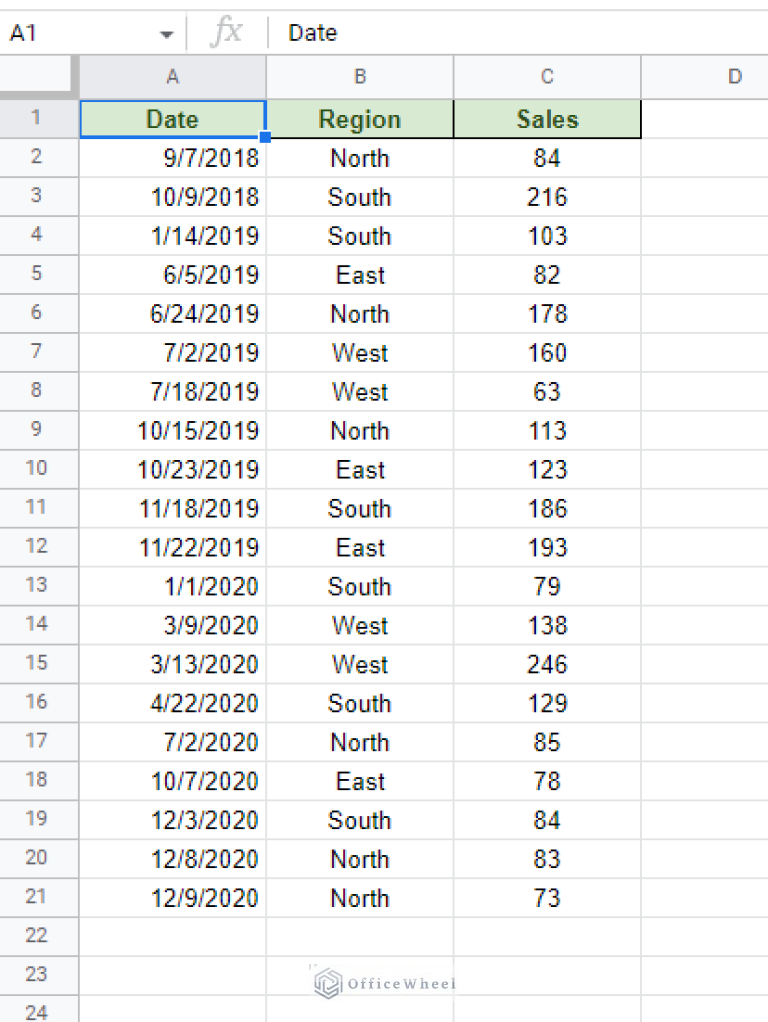This screenshot has height=1022, width=768.
Task: Select column B header
Action: [360, 76]
